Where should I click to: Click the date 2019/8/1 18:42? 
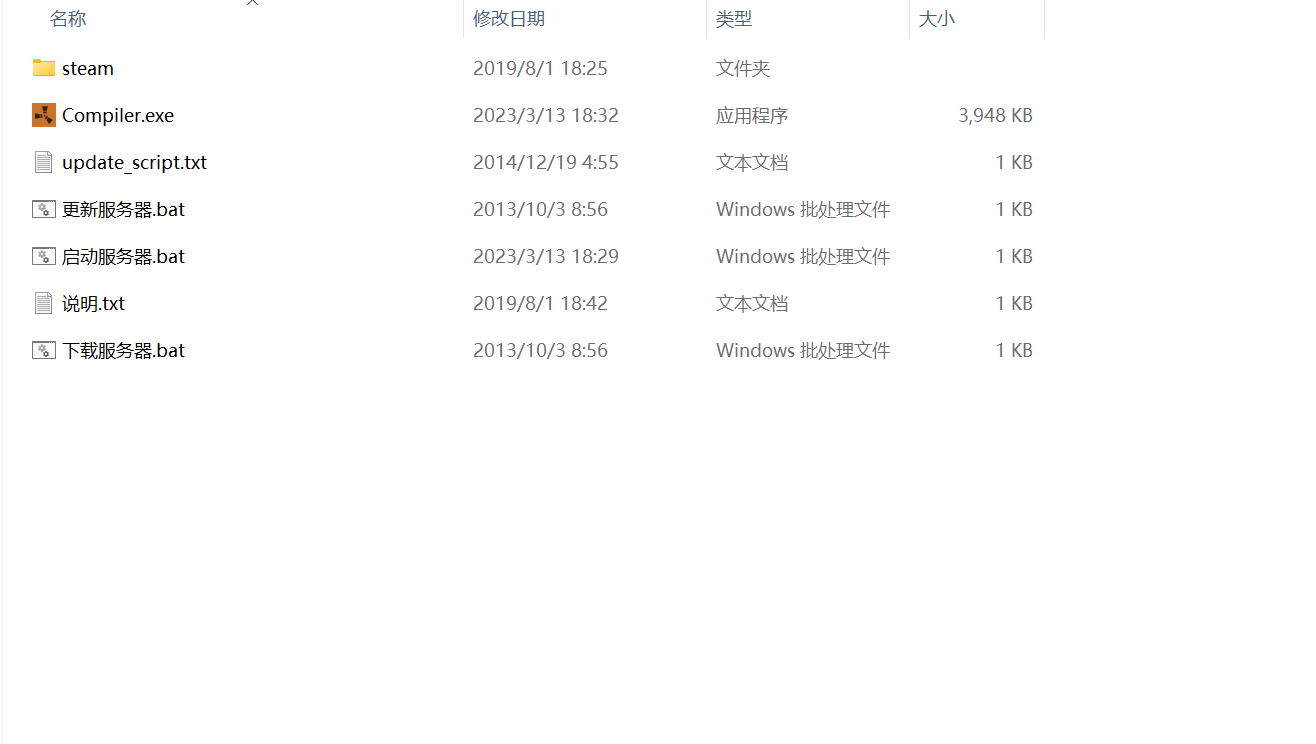[540, 303]
